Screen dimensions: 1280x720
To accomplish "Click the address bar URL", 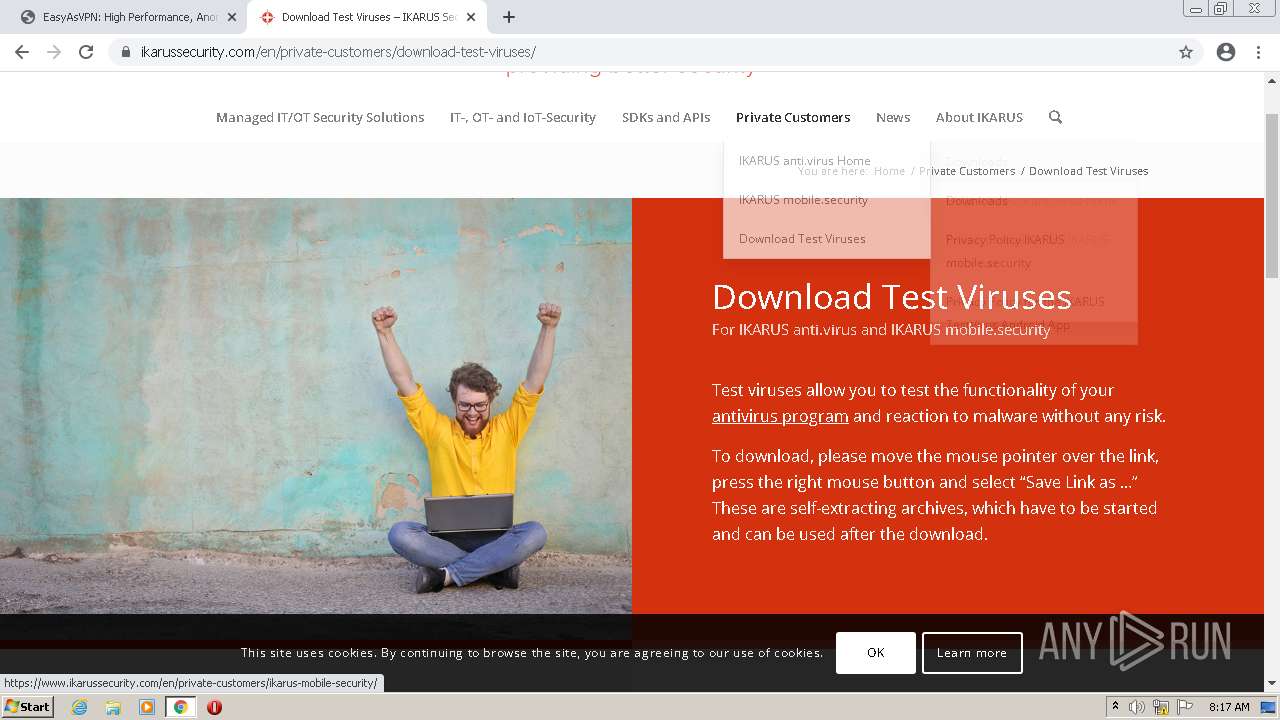I will coord(338,52).
